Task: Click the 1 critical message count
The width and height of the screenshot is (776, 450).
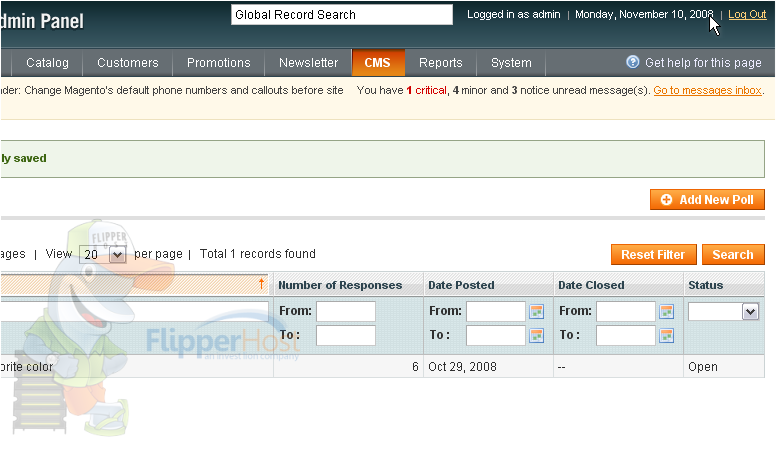Action: click(427, 90)
